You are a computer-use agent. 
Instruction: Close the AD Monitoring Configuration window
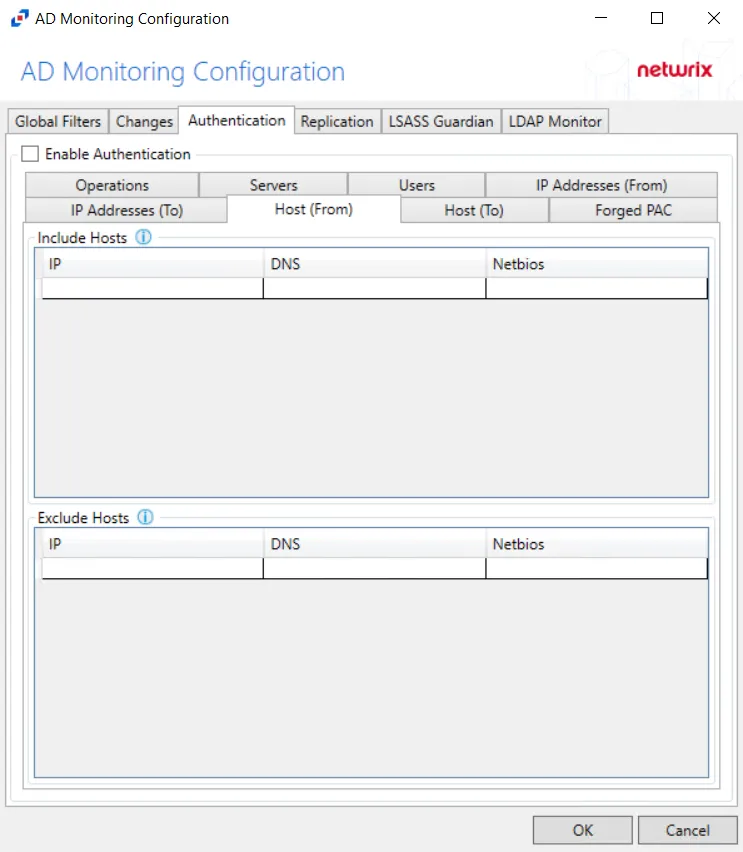tap(714, 18)
